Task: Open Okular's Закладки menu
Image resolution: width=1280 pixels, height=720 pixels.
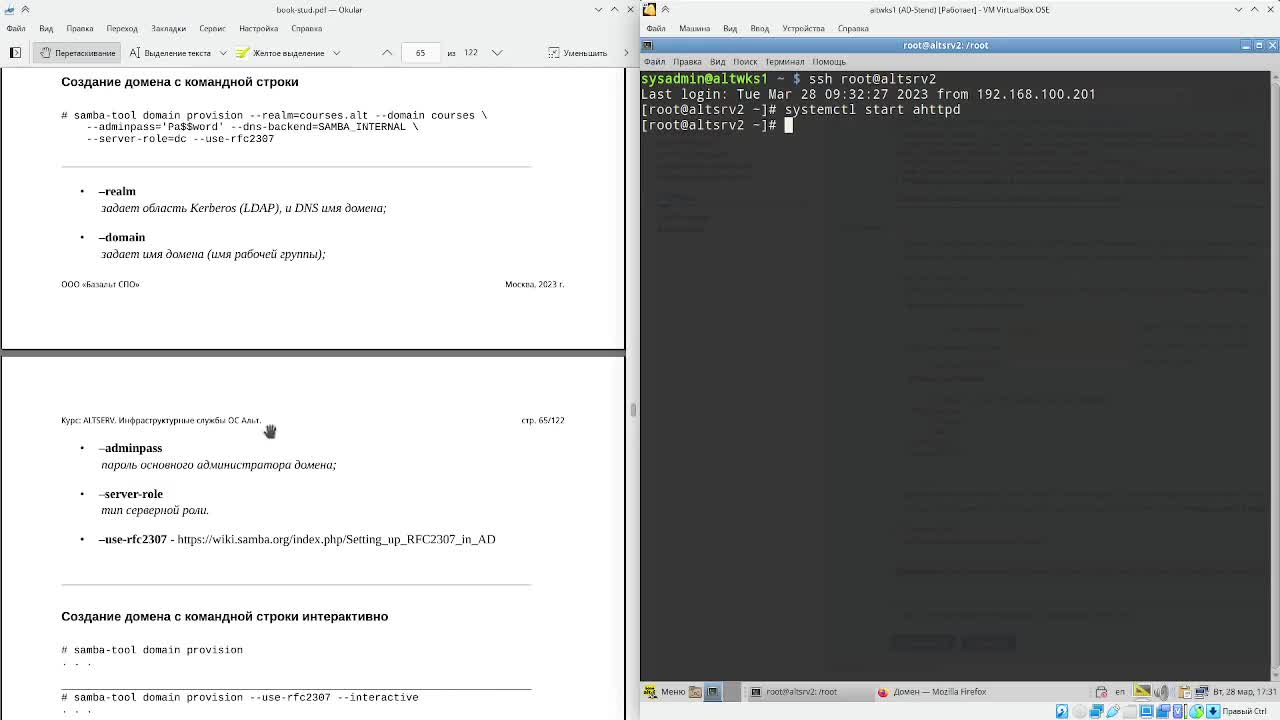Action: (168, 28)
